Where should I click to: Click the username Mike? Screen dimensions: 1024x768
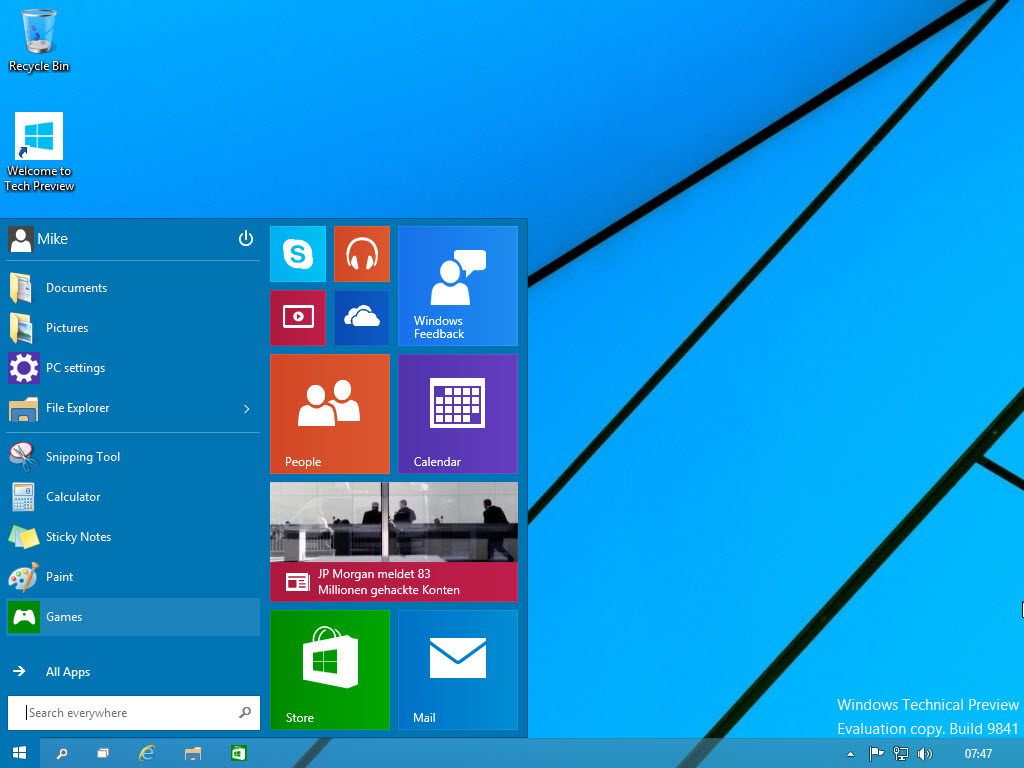click(x=52, y=239)
